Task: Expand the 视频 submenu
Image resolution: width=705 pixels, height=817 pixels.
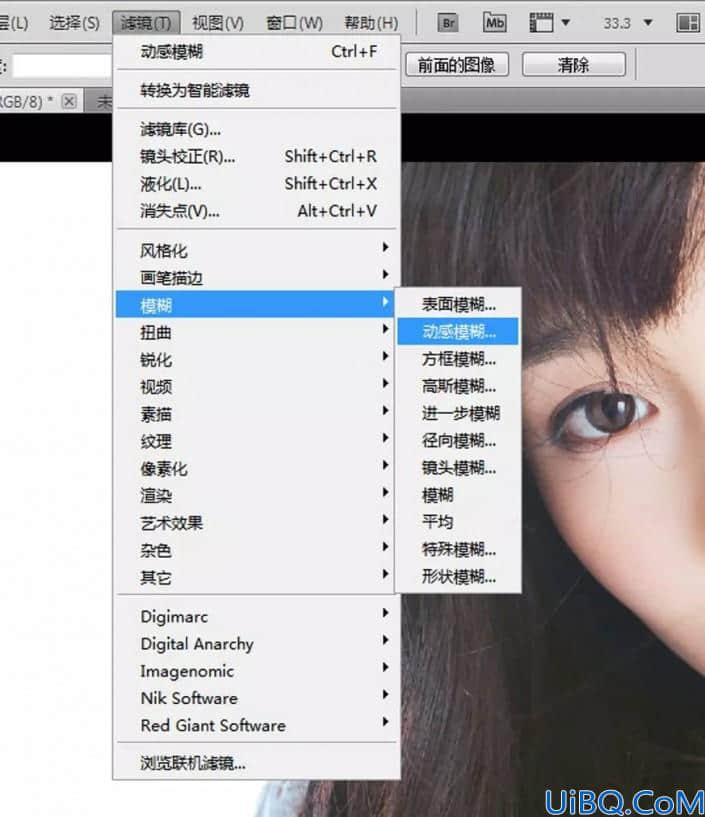Action: pos(257,387)
